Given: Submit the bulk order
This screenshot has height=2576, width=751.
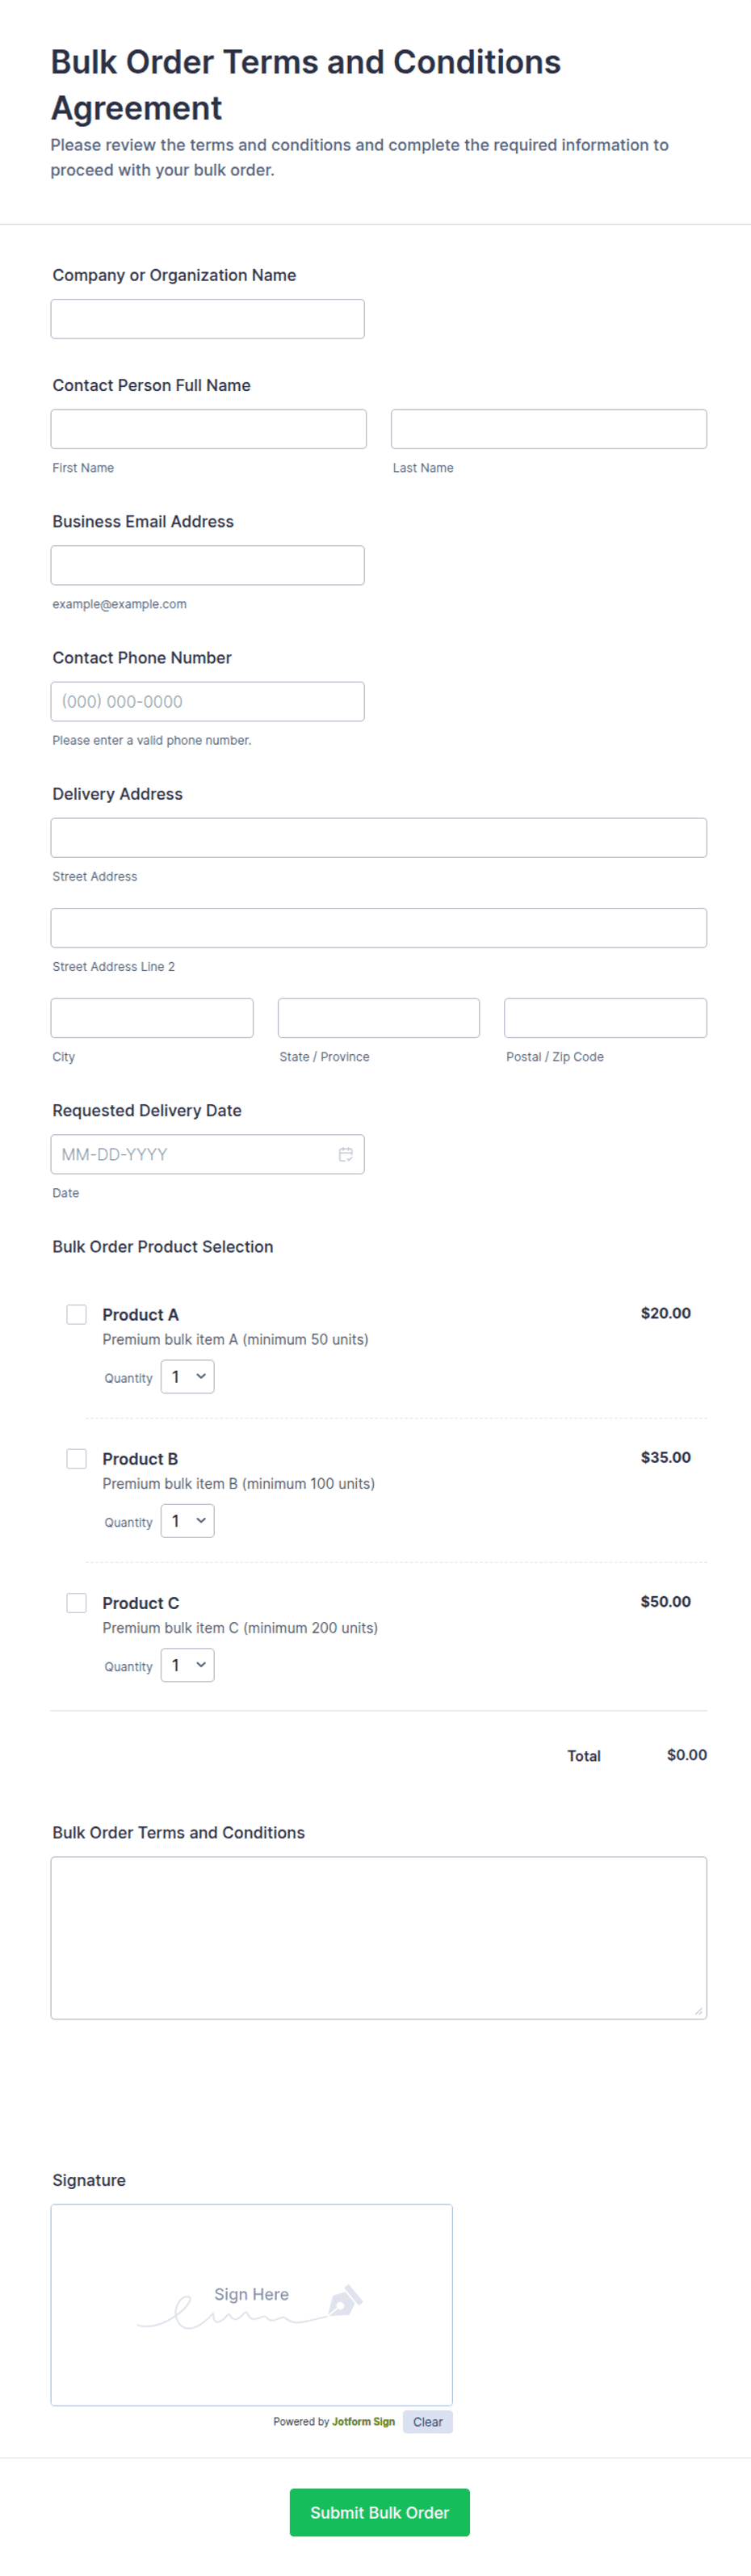Looking at the screenshot, I should pos(379,2512).
